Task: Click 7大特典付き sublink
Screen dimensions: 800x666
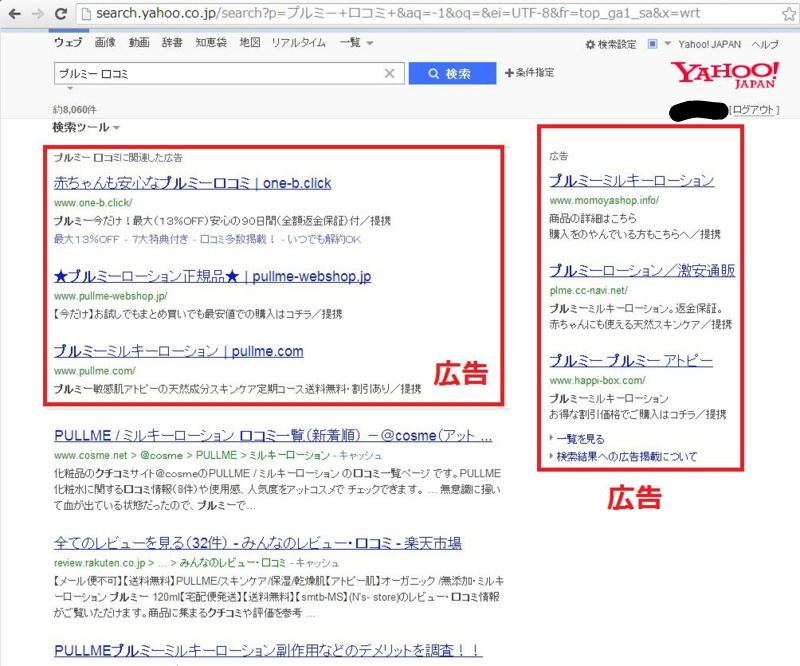Action: pos(160,239)
